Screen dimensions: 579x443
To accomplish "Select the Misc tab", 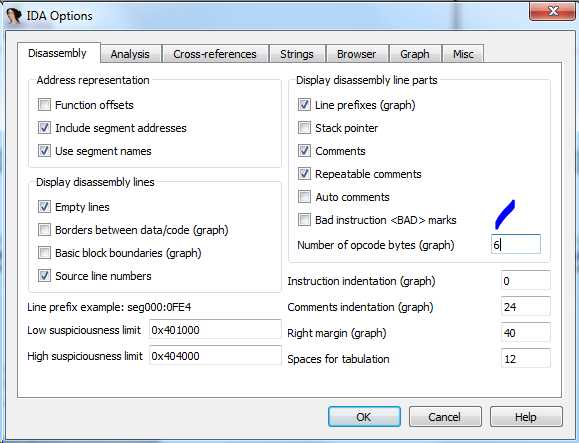I will 463,54.
